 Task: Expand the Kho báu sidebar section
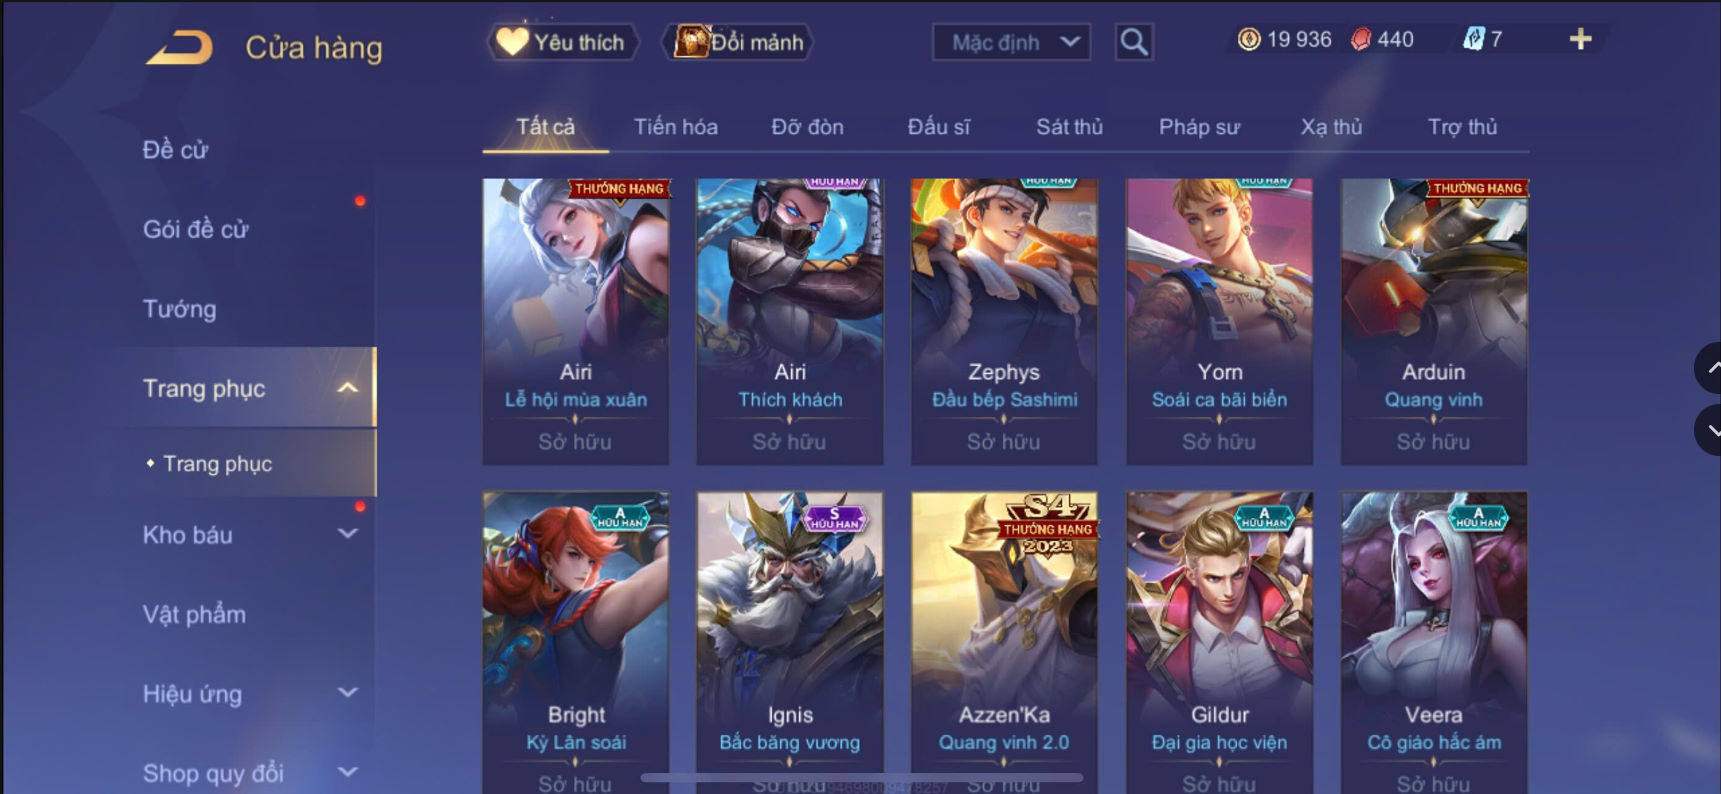click(348, 534)
